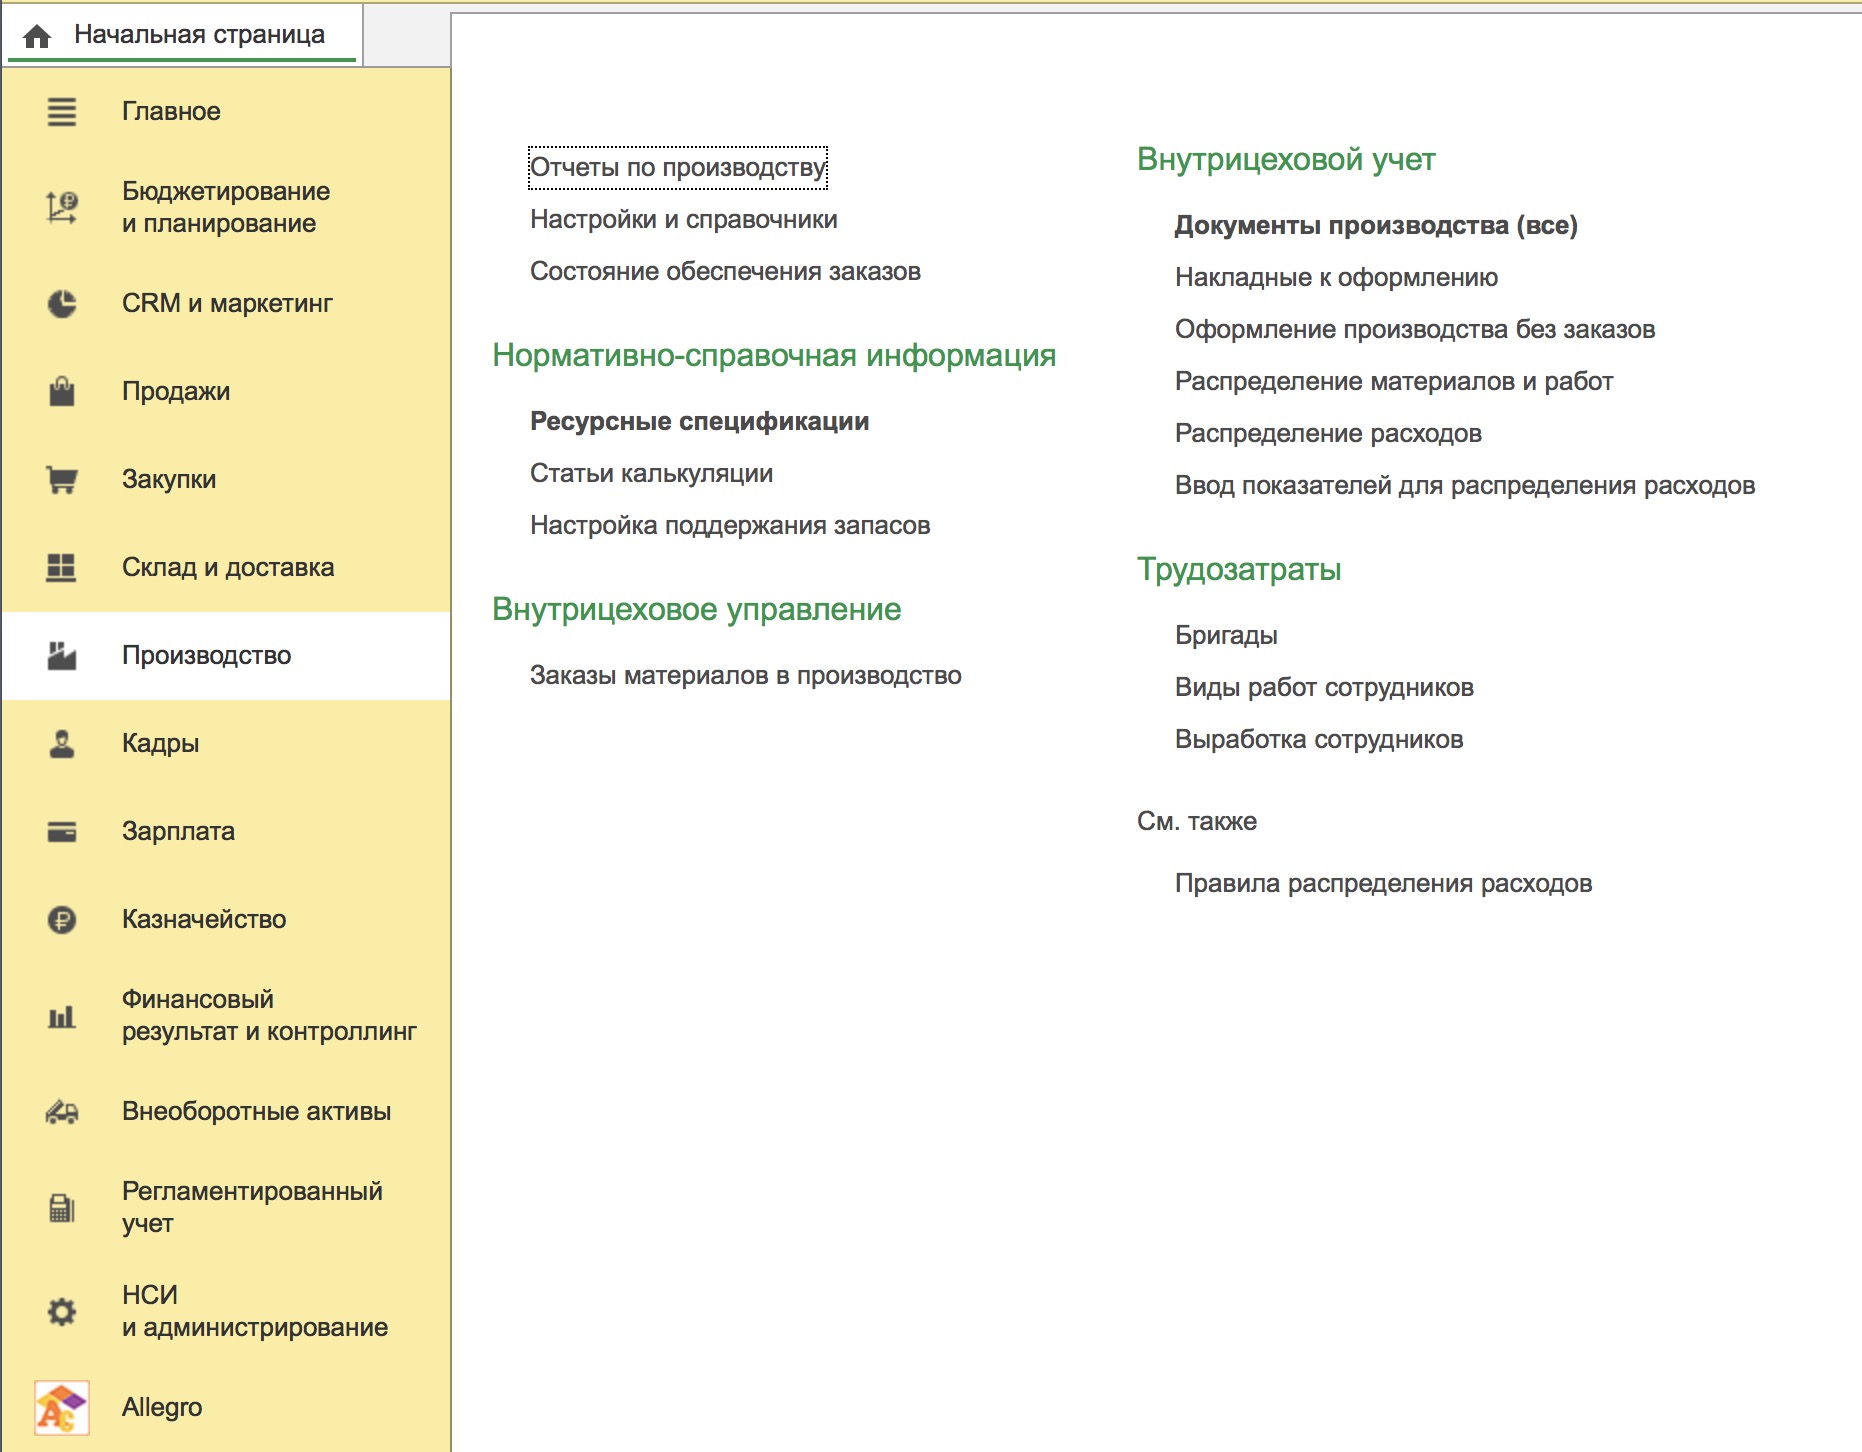Open Правила распределения расходов link
Viewport: 1862px width, 1452px height.
1383,883
